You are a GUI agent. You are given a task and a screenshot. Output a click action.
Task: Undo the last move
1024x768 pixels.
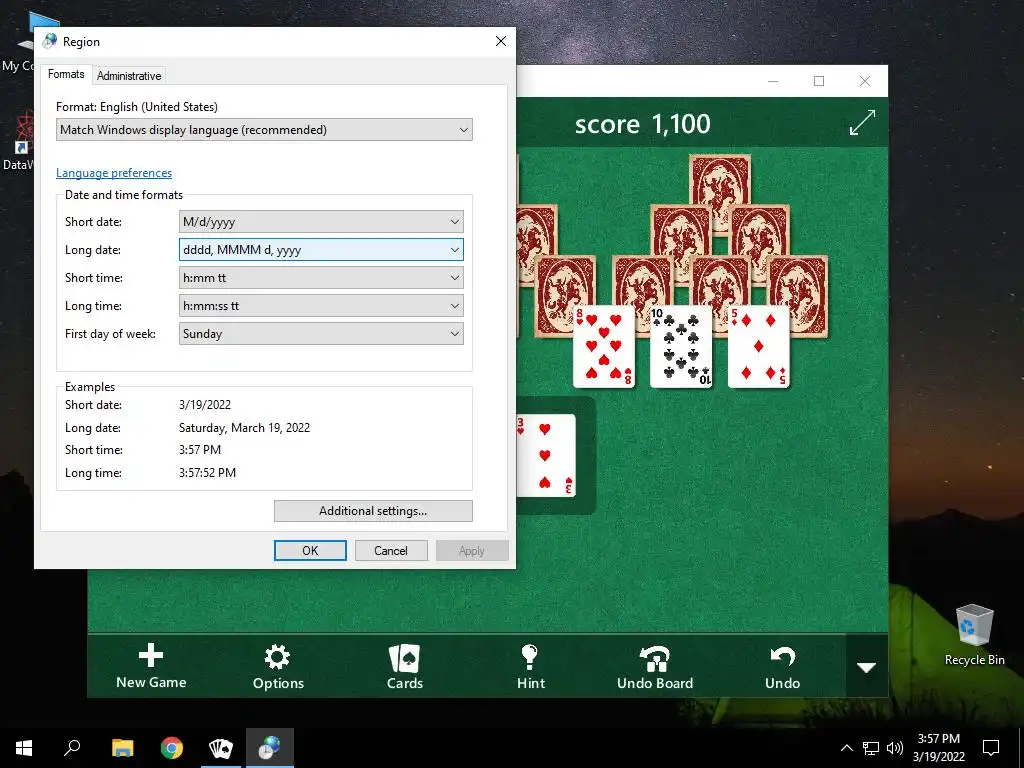point(782,666)
